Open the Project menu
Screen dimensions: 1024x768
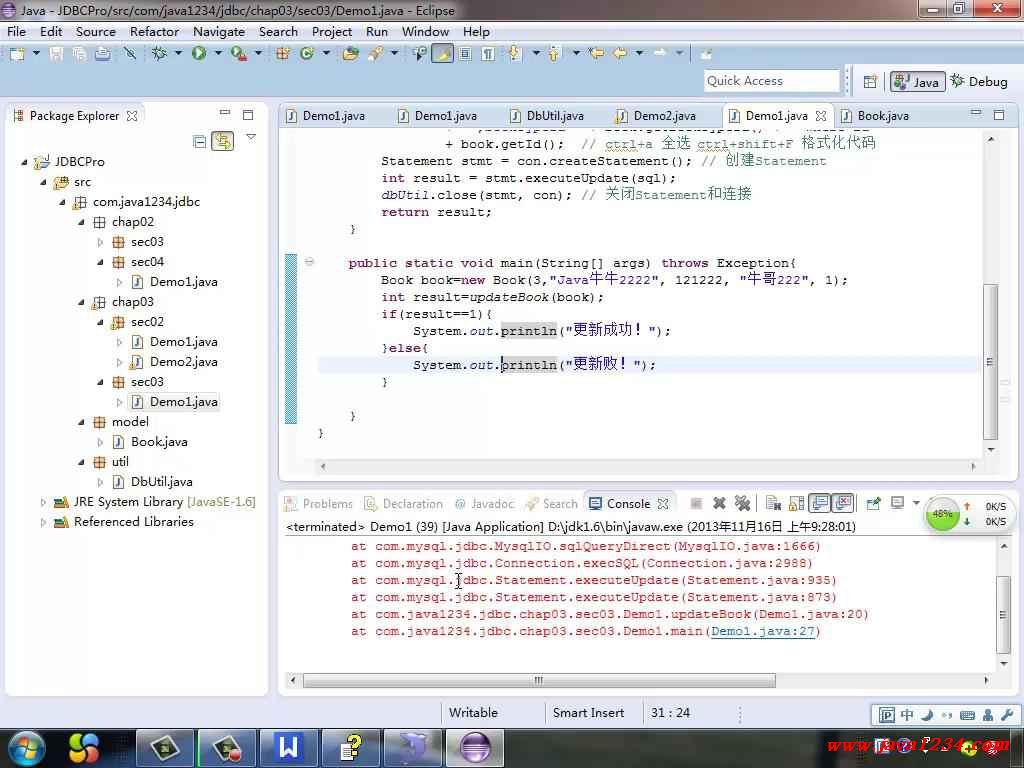pyautogui.click(x=332, y=31)
